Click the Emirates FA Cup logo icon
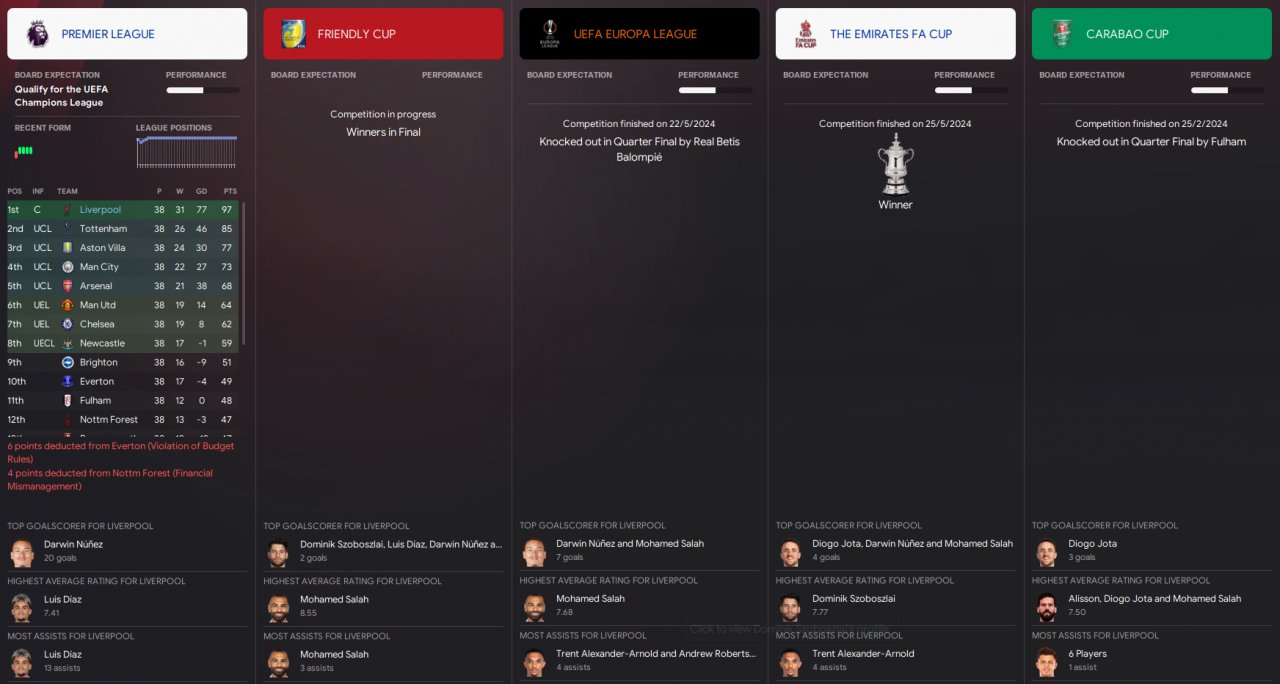This screenshot has height=684, width=1280. (805, 33)
